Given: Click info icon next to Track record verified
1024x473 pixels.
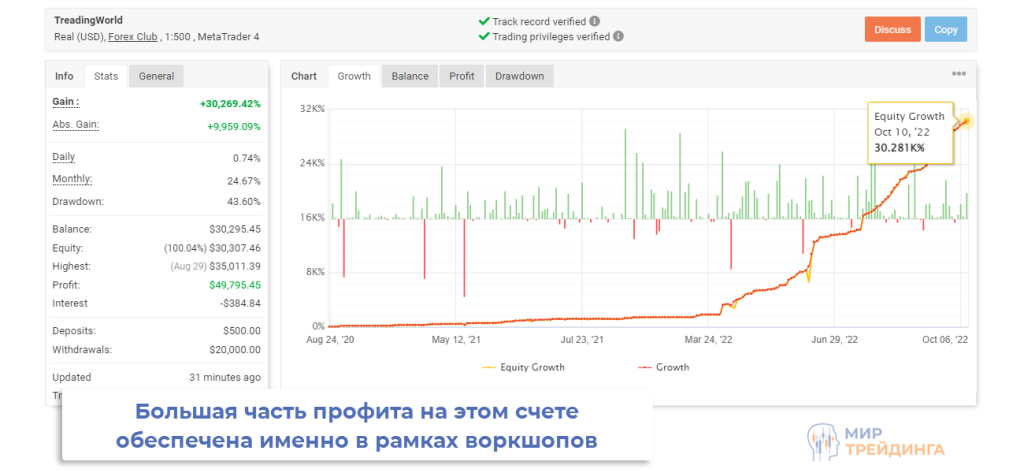Looking at the screenshot, I should (595, 20).
